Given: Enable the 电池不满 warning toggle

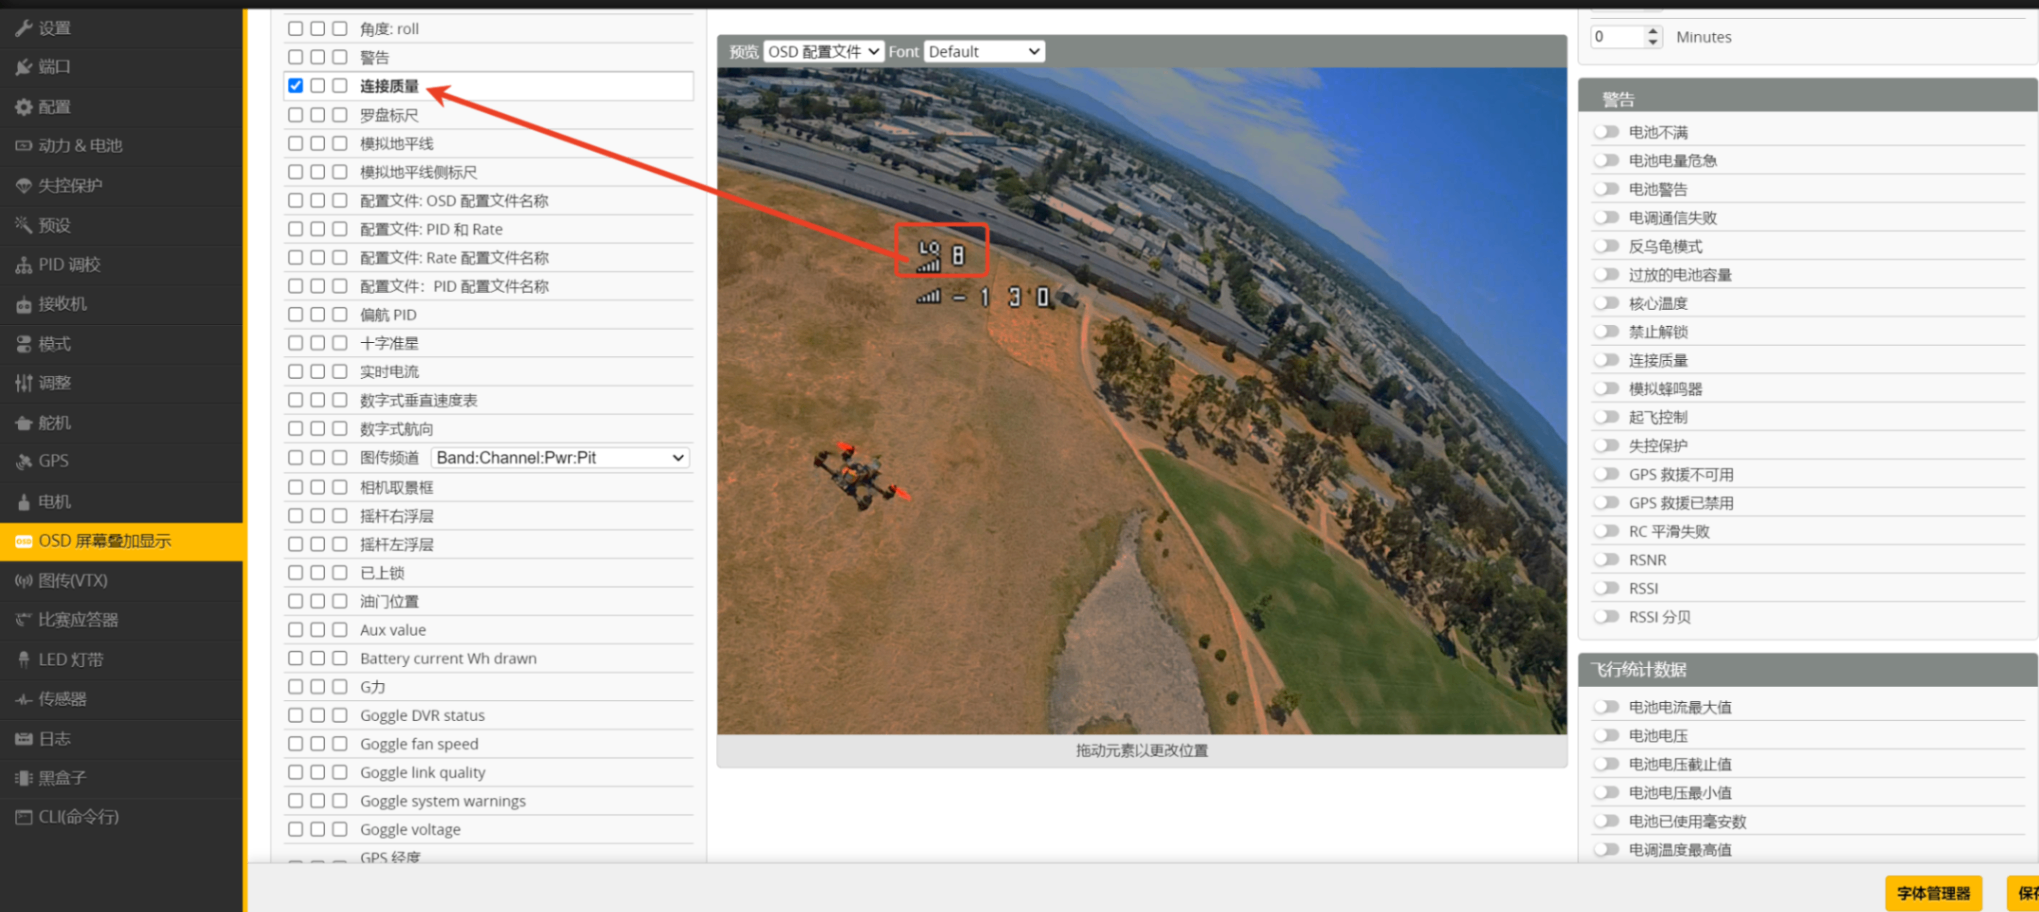Looking at the screenshot, I should click(1606, 132).
